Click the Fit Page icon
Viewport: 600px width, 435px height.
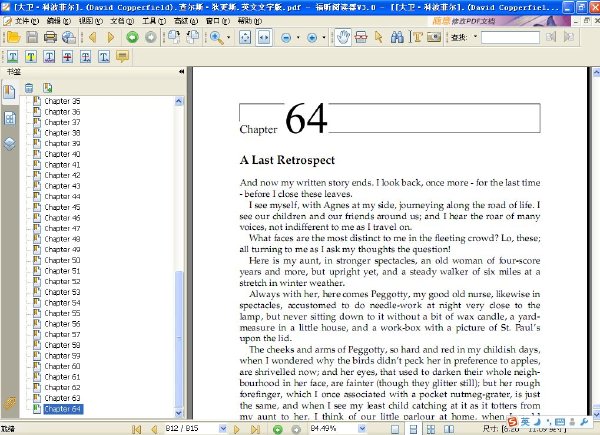pyautogui.click(x=245, y=37)
